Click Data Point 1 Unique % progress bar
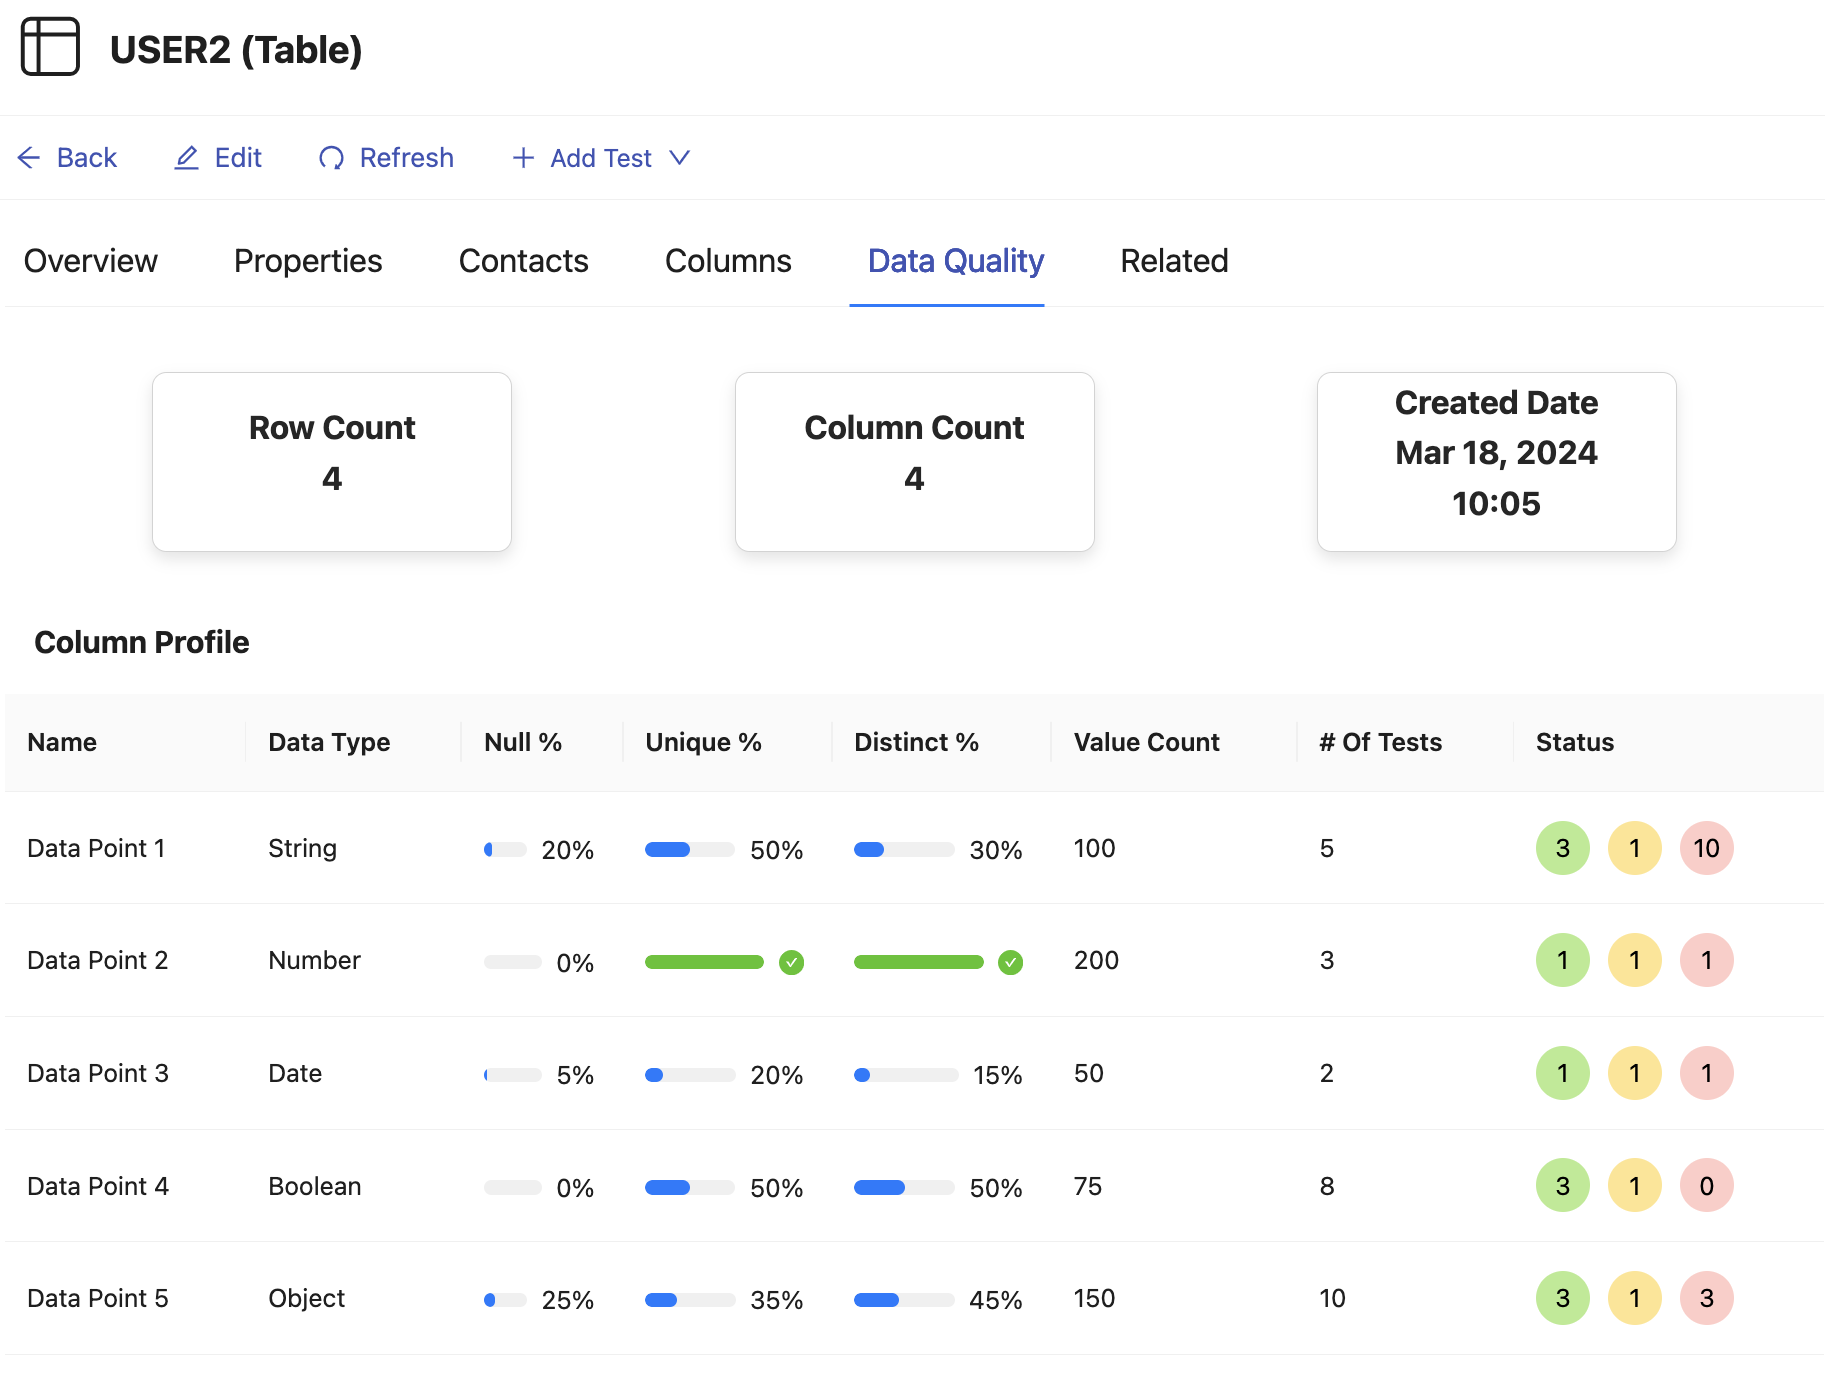 coord(689,850)
